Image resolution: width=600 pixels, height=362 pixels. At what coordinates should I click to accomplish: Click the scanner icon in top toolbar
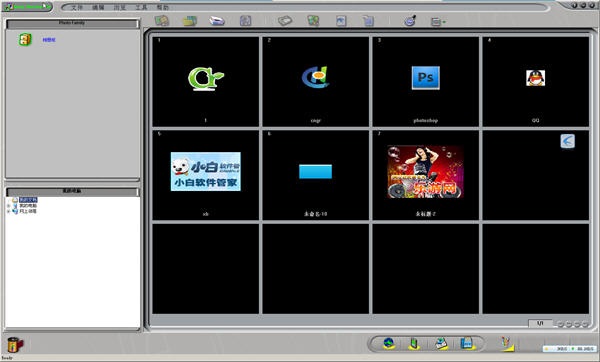click(217, 21)
